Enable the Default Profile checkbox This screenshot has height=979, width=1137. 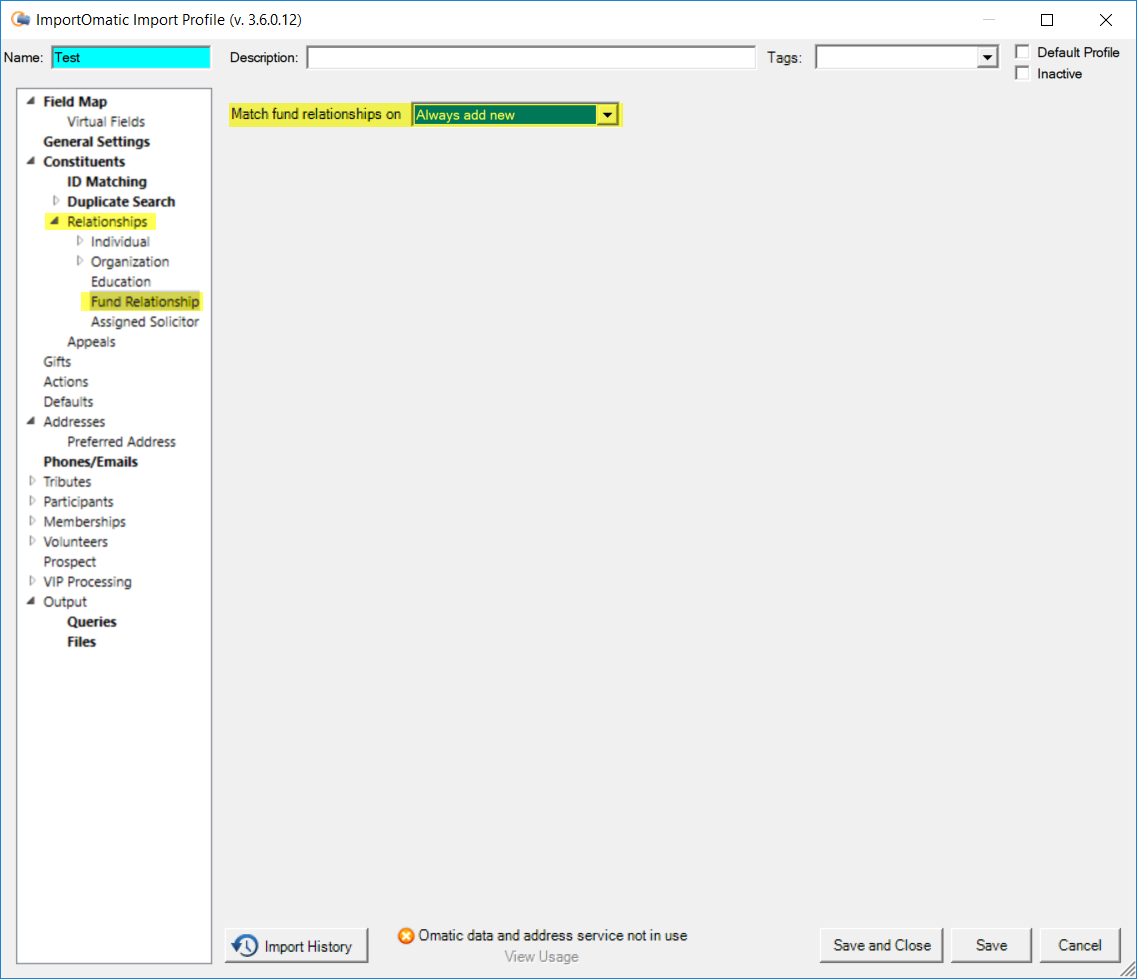(x=1022, y=52)
